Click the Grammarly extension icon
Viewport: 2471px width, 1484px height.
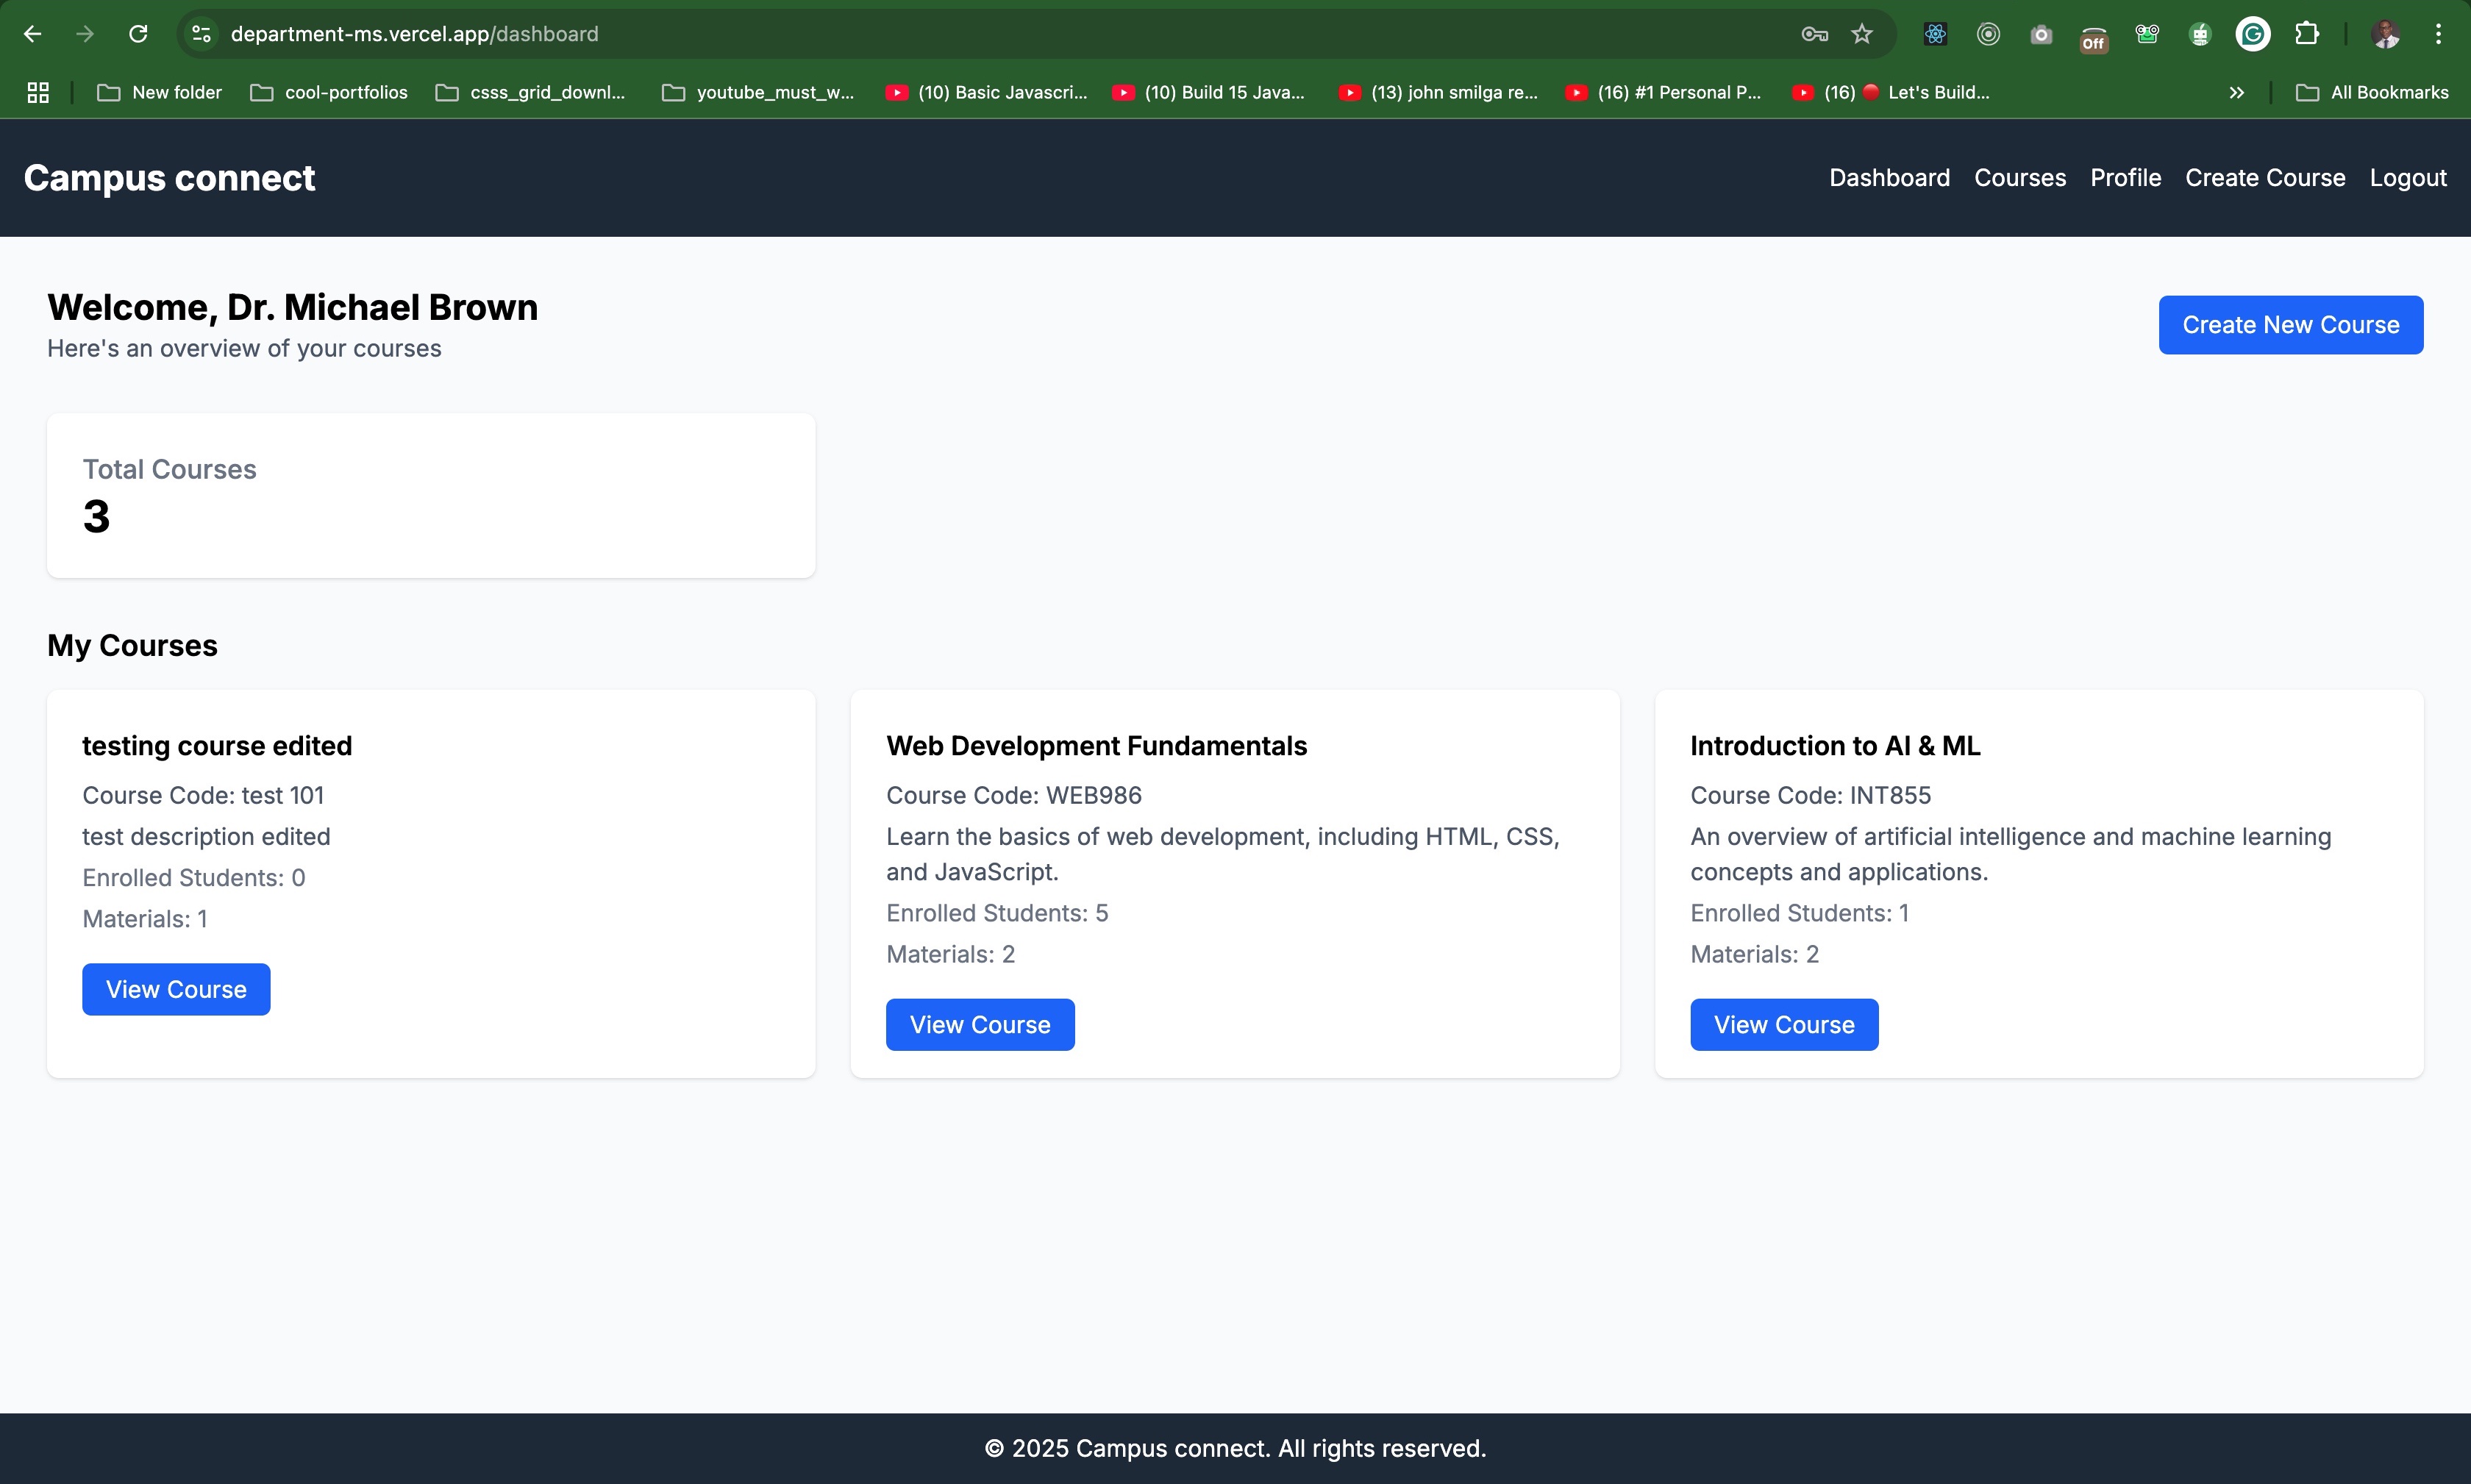click(2252, 34)
